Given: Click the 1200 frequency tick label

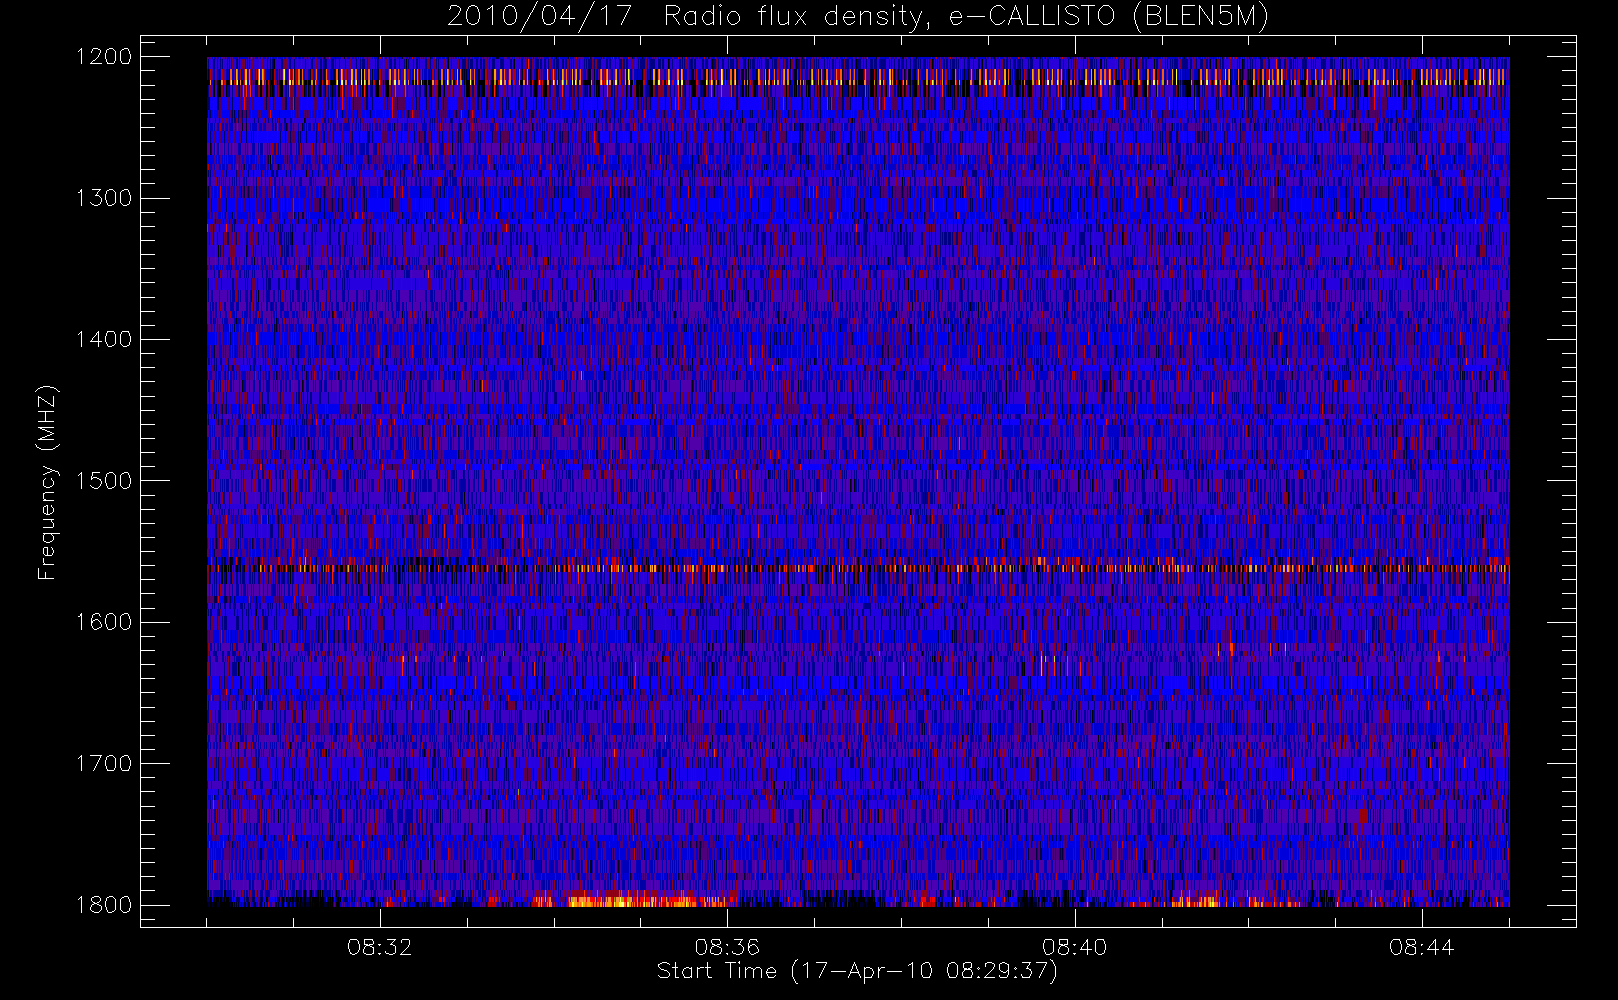Looking at the screenshot, I should point(104,57).
